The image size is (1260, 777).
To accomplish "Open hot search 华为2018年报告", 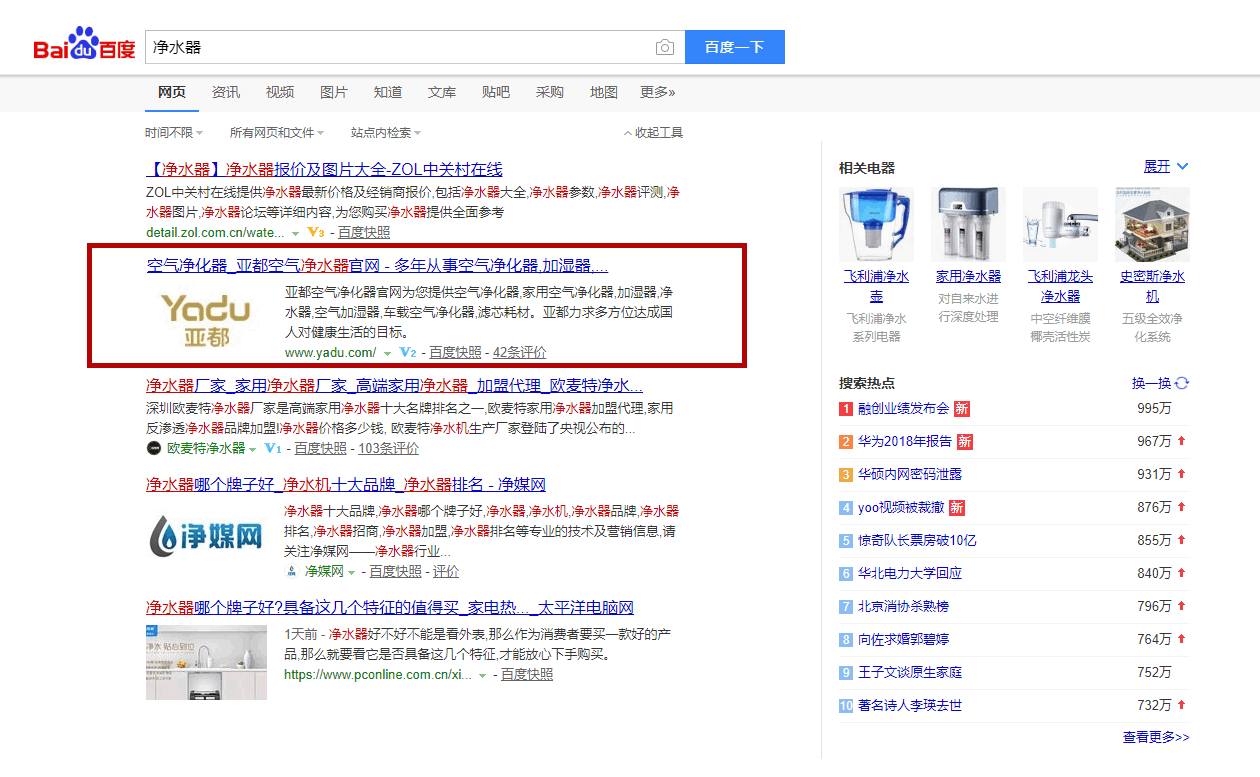I will [905, 441].
